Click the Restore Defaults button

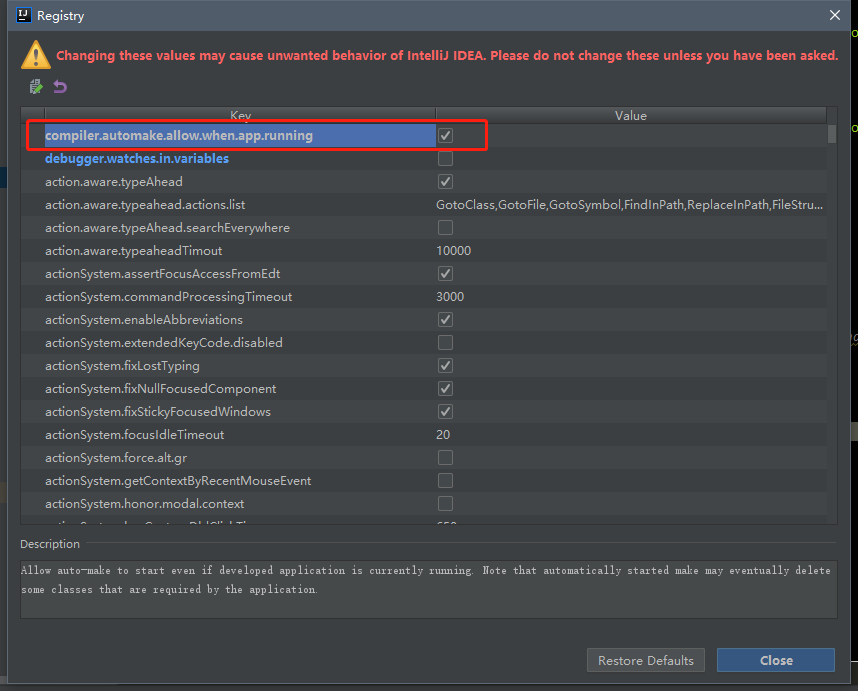coord(646,660)
